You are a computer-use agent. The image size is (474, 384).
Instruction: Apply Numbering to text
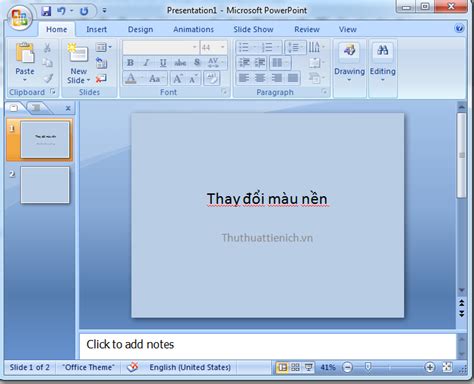(271, 47)
